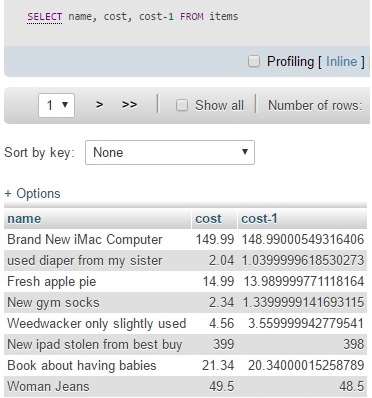Click the cost-1 value 398
Screen dimensions: 372x398
354,344
